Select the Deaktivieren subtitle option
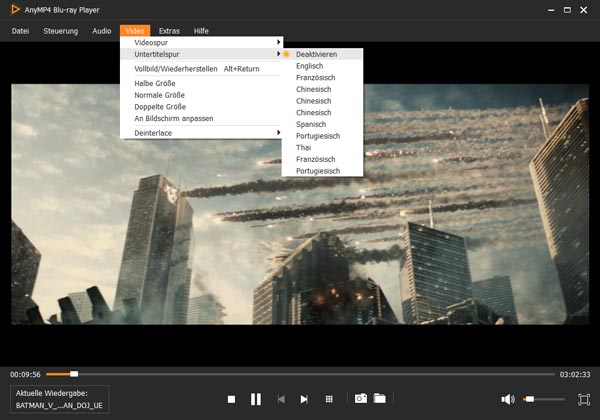Image resolution: width=600 pixels, height=420 pixels. pos(322,54)
